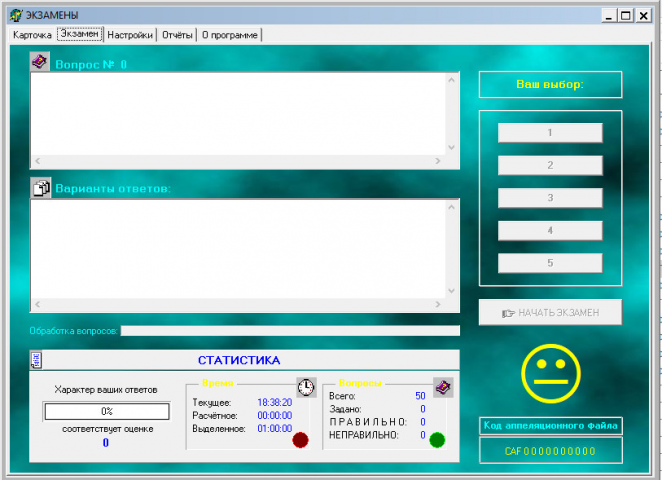Click the yellow neutral smiley face
This screenshot has width=662, height=480.
[x=551, y=374]
